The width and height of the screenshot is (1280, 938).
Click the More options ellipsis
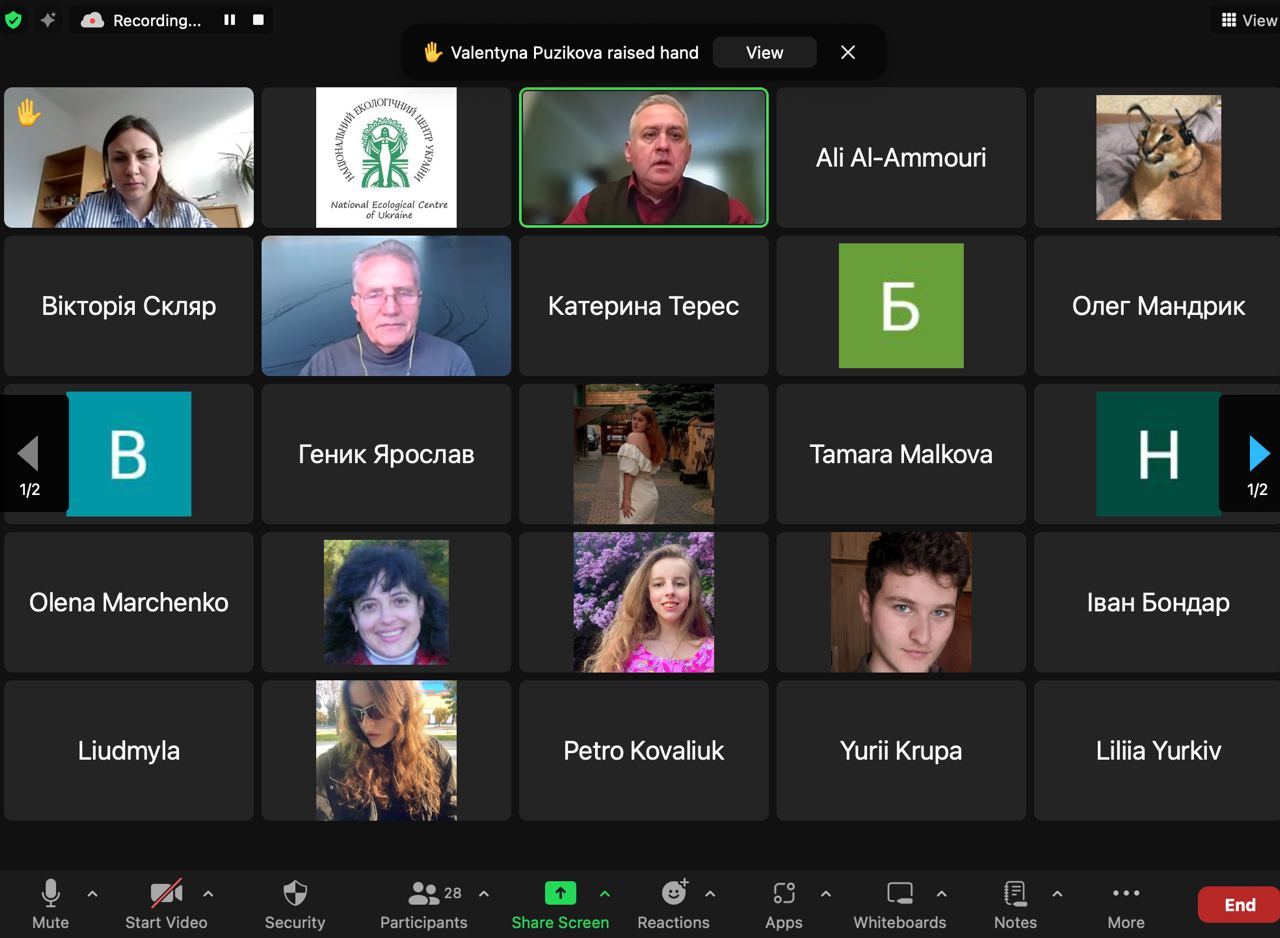tap(1125, 904)
